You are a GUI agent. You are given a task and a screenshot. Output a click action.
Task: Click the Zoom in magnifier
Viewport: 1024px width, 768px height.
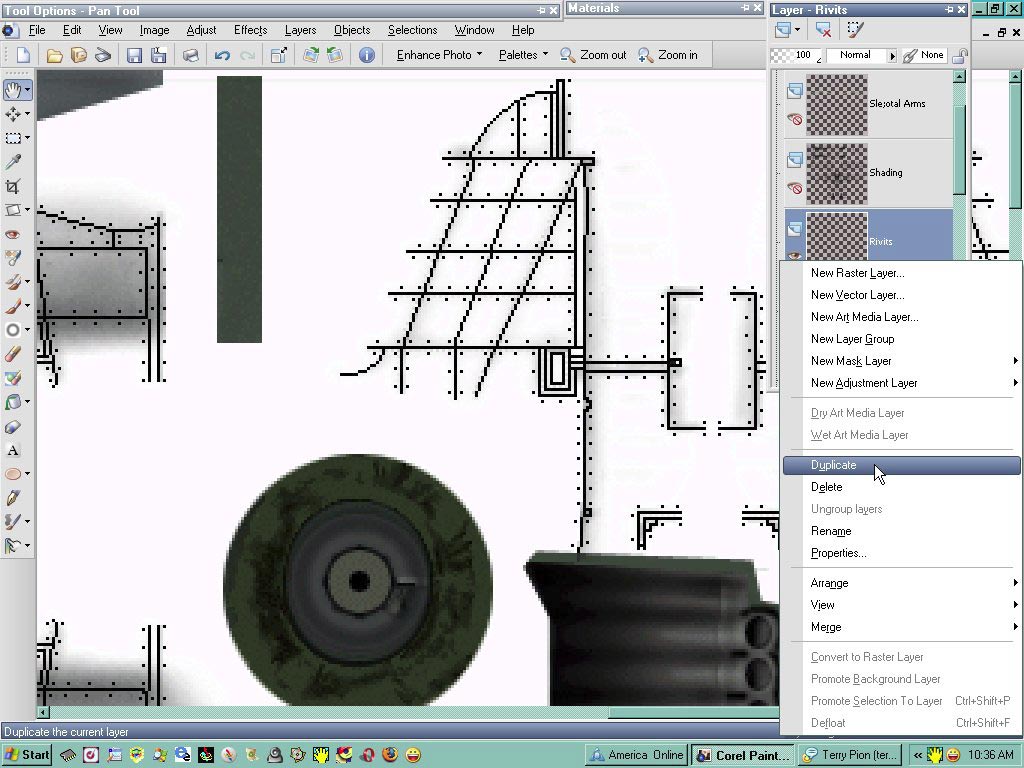[x=667, y=56]
